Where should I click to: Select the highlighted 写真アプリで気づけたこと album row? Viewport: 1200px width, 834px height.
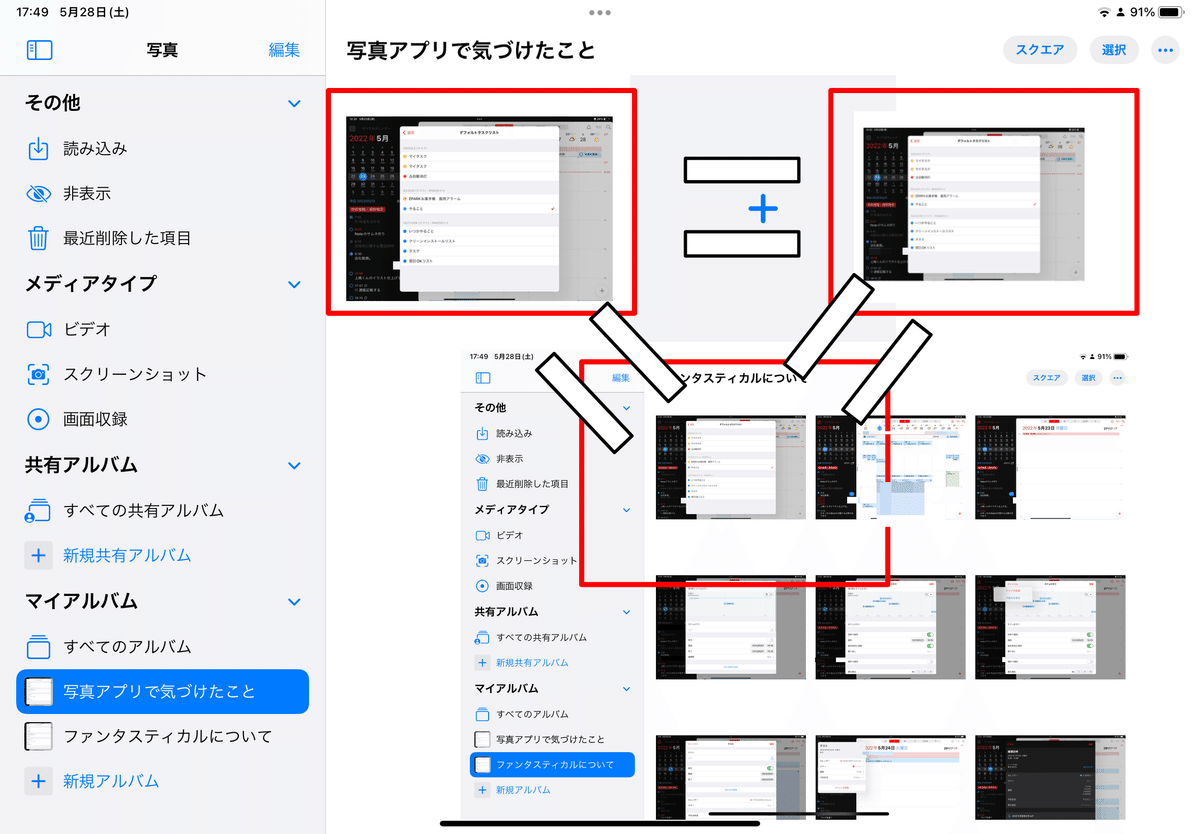(163, 691)
